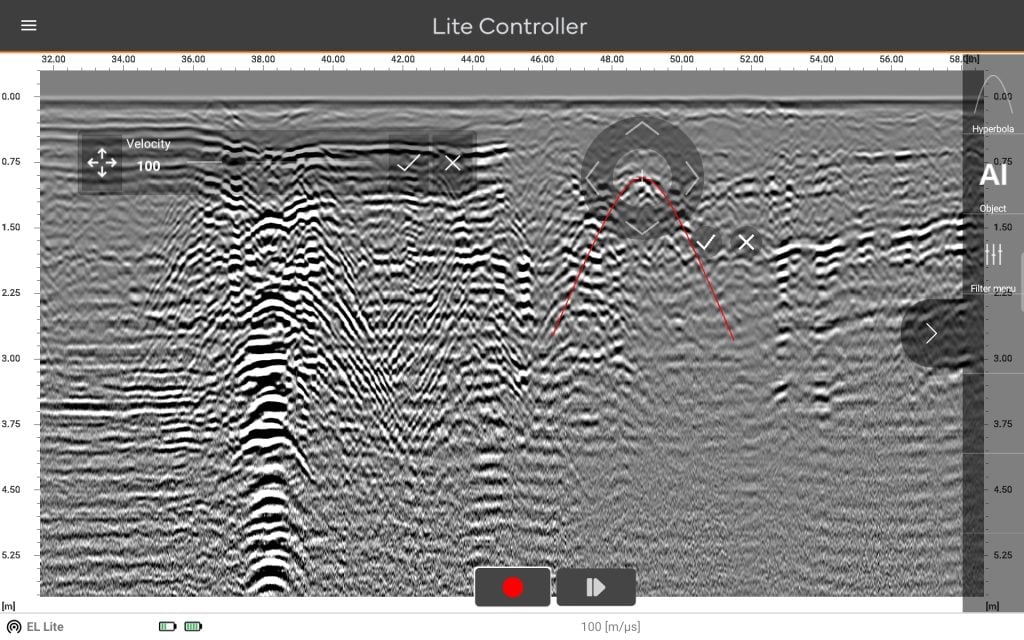Move hyperbola right with the right chevron
1024x640 pixels.
[692, 178]
